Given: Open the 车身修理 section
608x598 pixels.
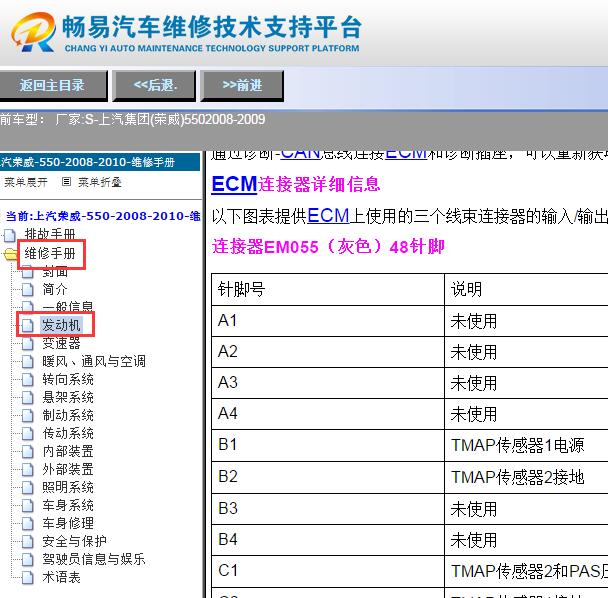Looking at the screenshot, I should [68, 523].
